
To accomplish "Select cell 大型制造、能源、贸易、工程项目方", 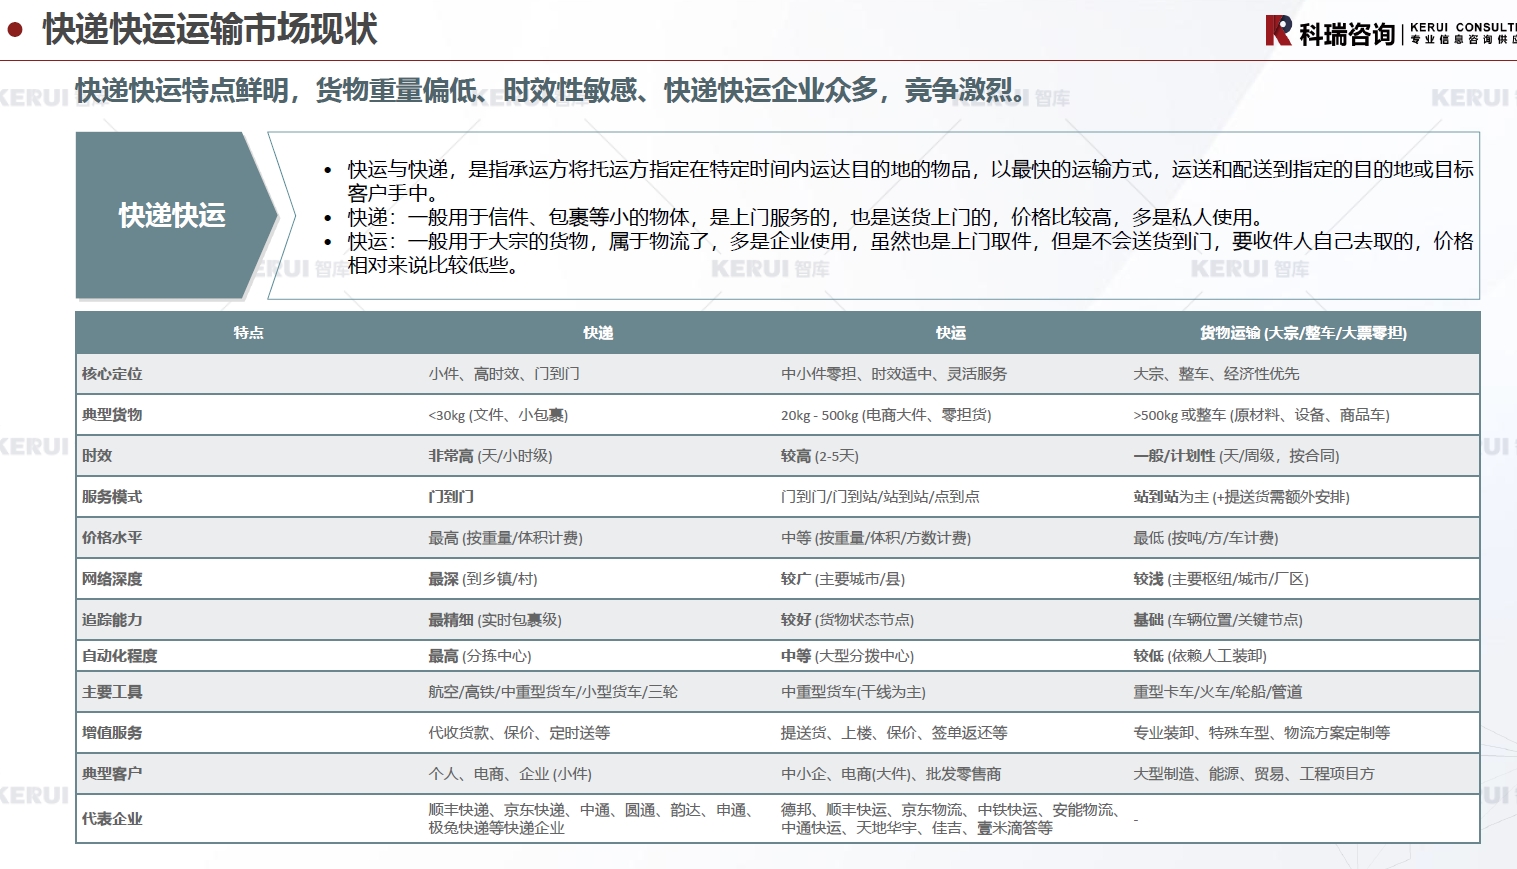I will click(1254, 774).
